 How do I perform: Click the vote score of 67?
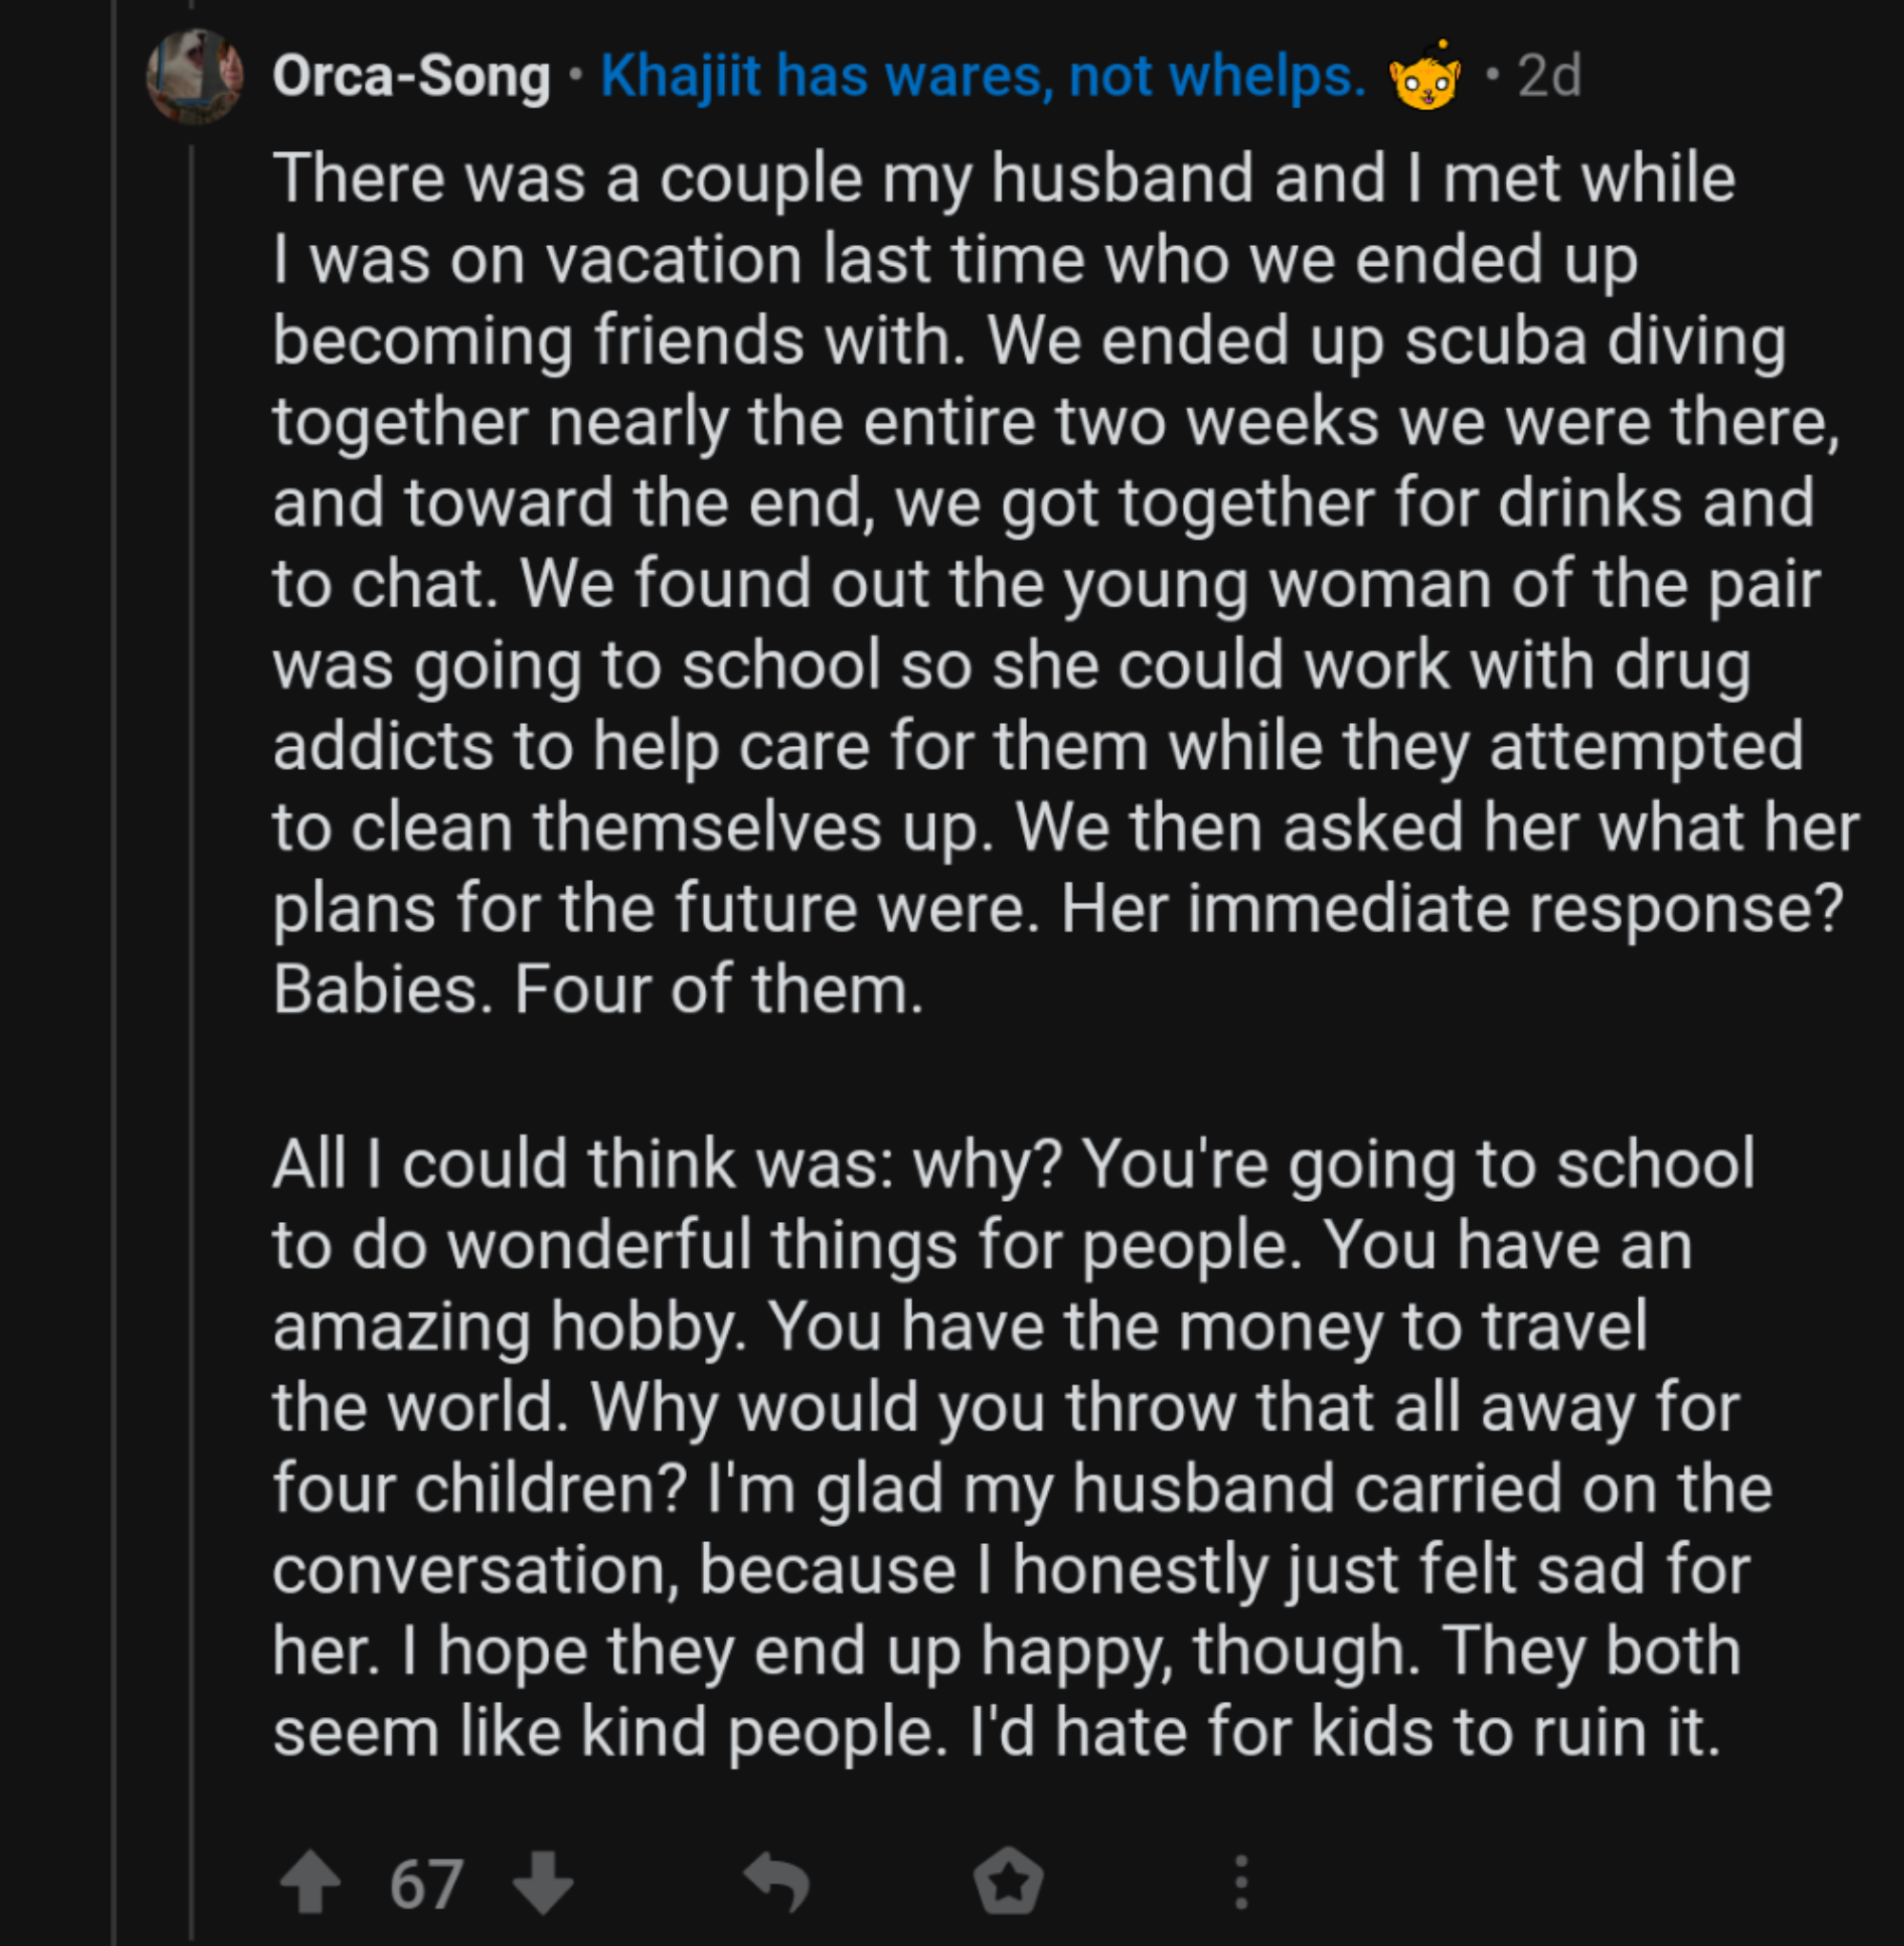(426, 1884)
